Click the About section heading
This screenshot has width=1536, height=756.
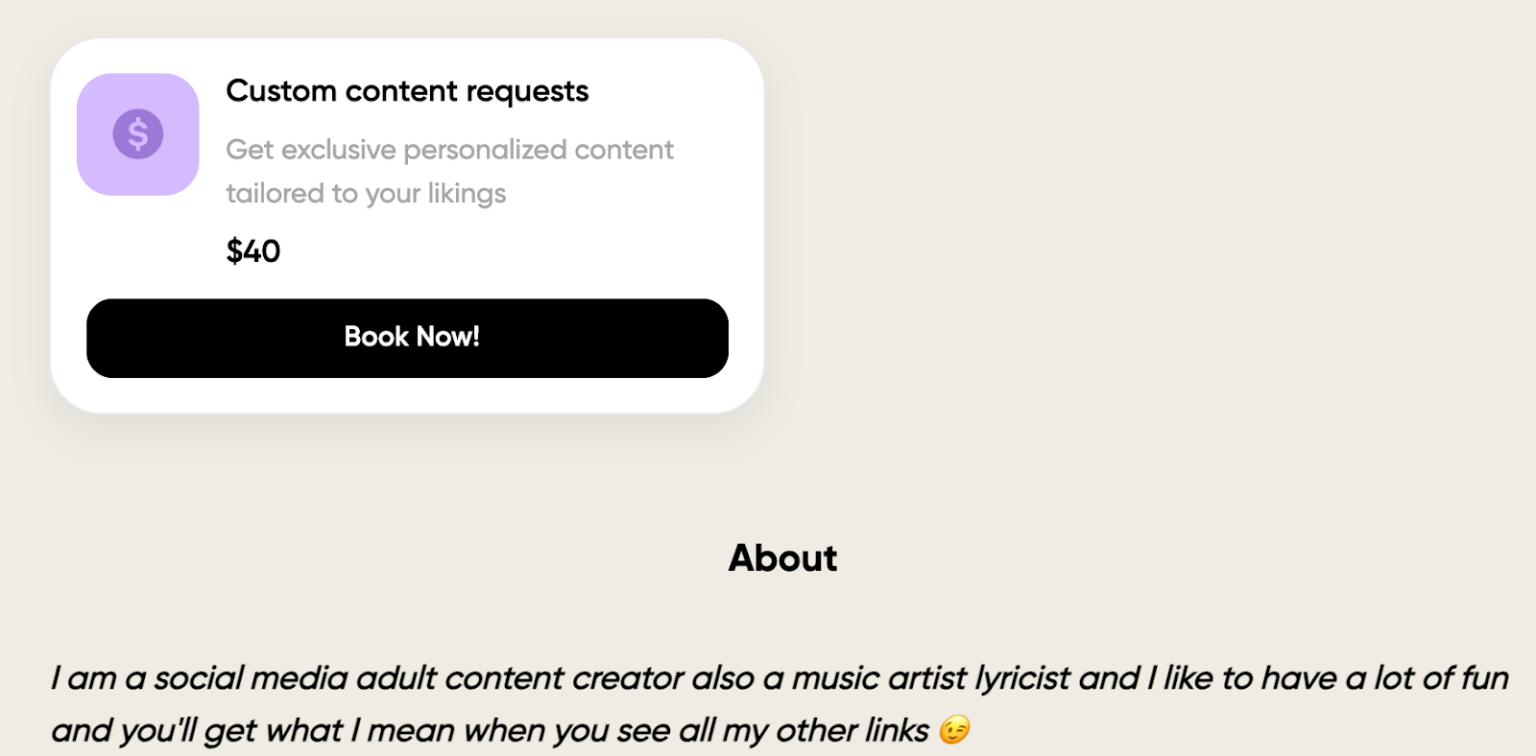pos(782,558)
